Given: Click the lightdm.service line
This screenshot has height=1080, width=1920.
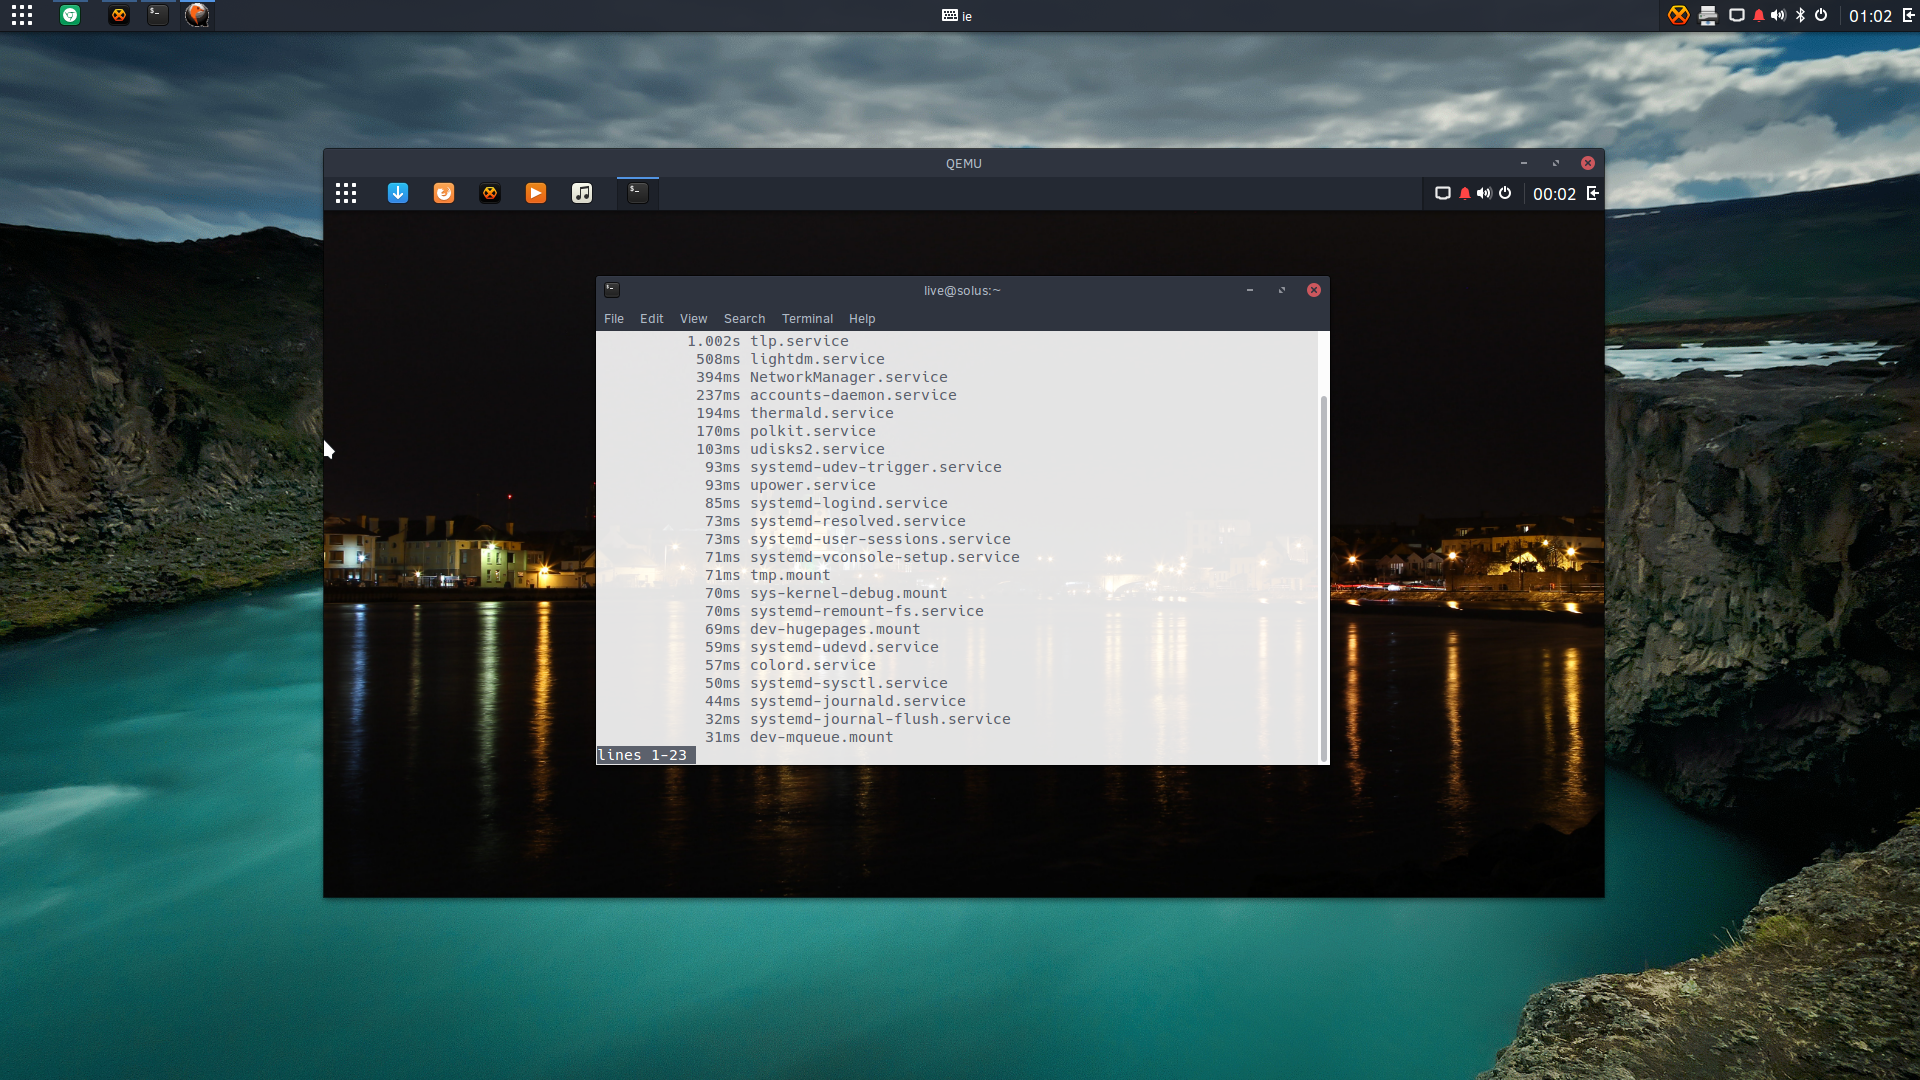Looking at the screenshot, I should (x=790, y=359).
